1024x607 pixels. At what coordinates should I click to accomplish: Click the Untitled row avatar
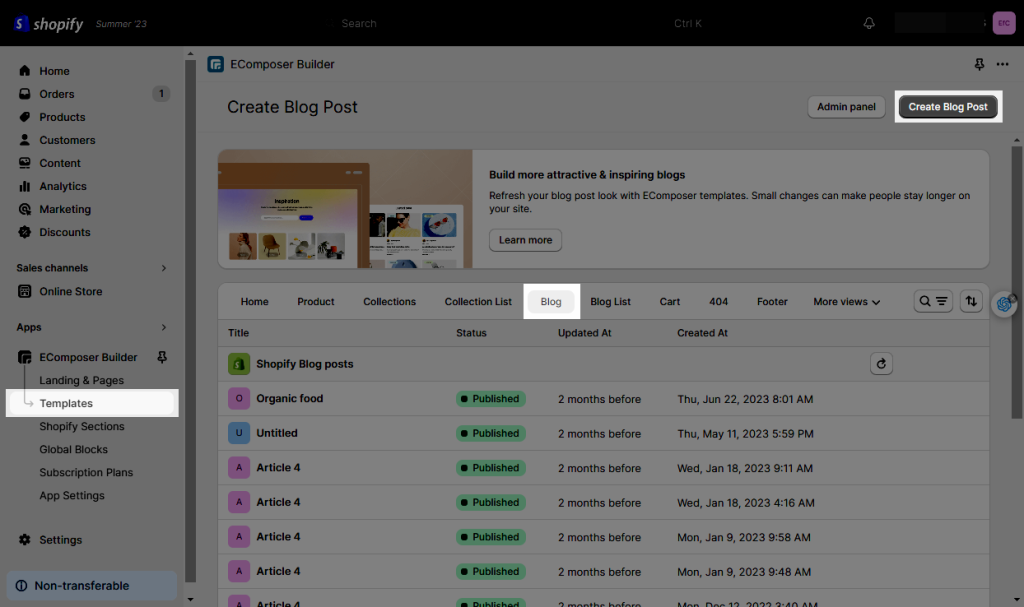(x=239, y=433)
